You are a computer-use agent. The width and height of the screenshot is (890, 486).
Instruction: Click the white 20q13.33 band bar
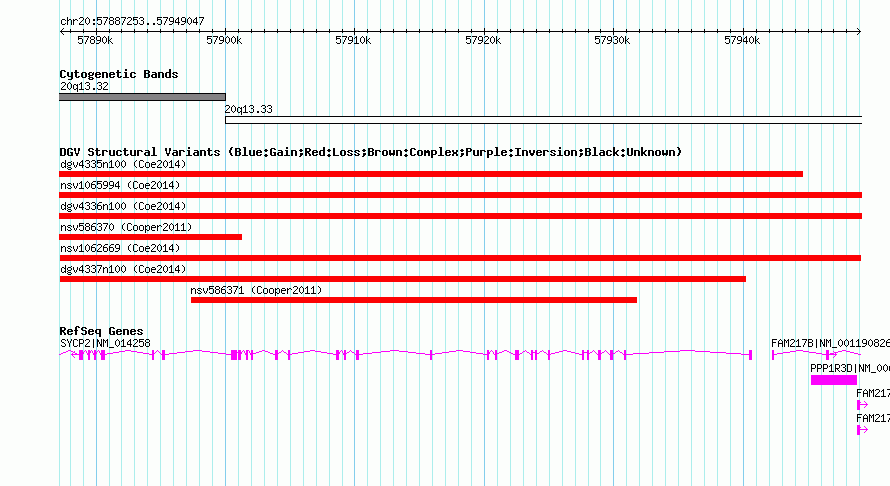(543, 120)
